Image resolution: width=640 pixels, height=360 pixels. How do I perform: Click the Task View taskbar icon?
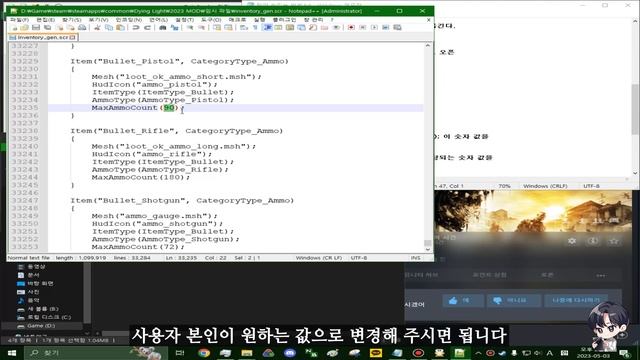point(180,353)
